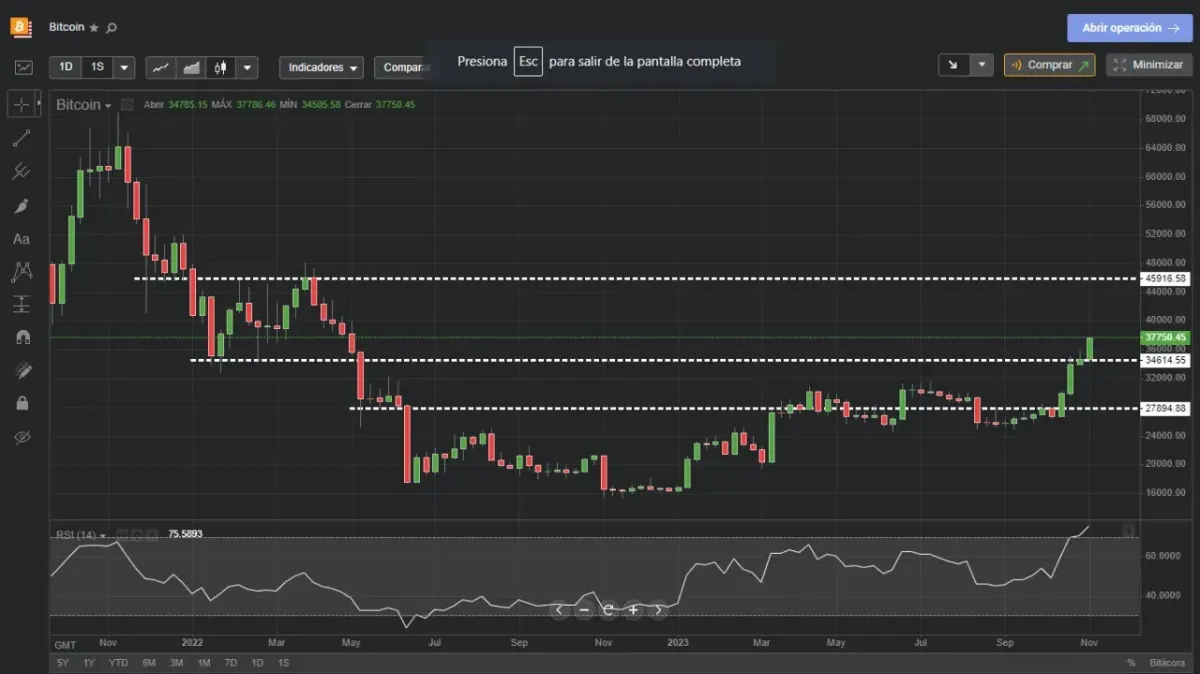Click the 34614.55 price line label
The image size is (1200, 674).
point(1166,360)
